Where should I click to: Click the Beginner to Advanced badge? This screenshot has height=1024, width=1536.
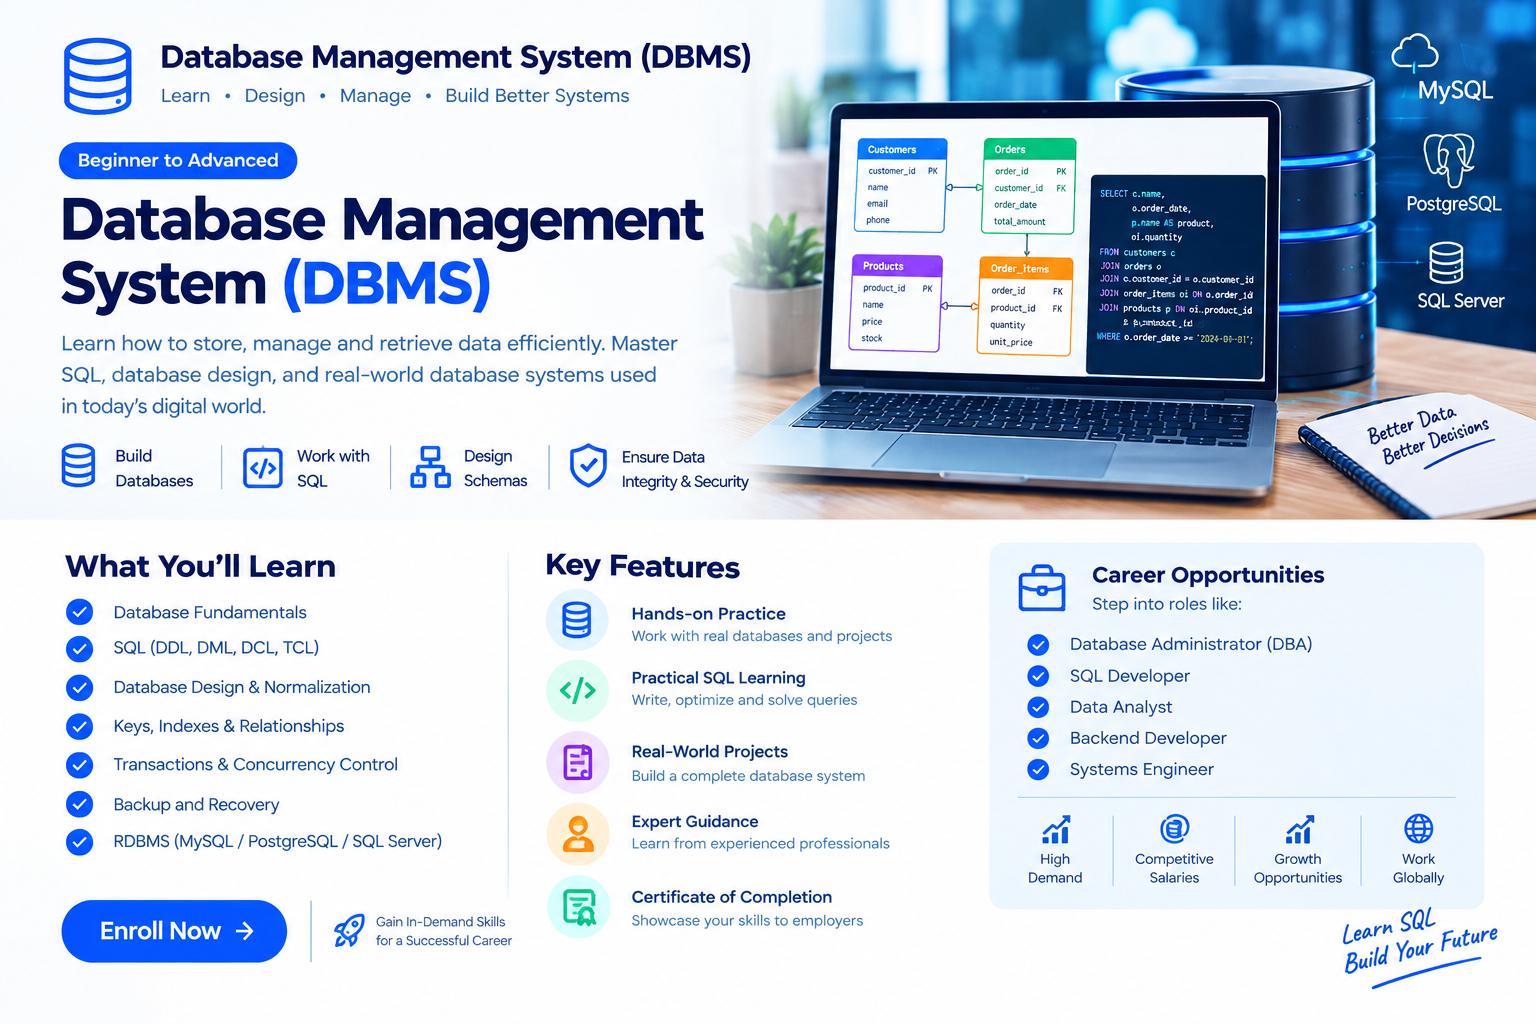coord(178,161)
